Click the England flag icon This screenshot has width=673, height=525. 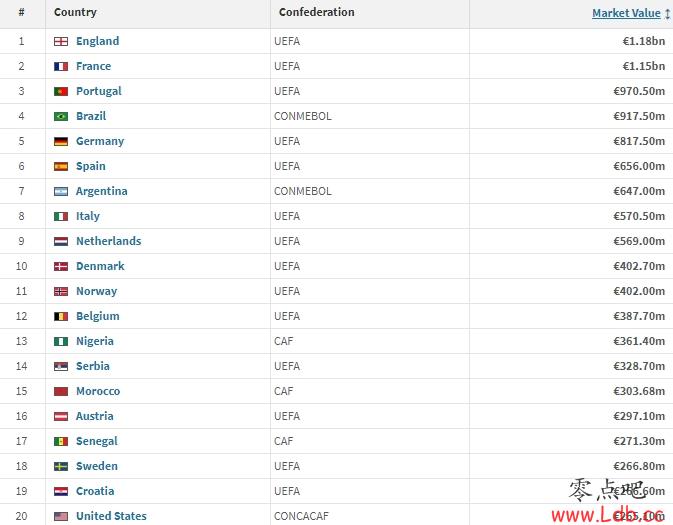(61, 41)
